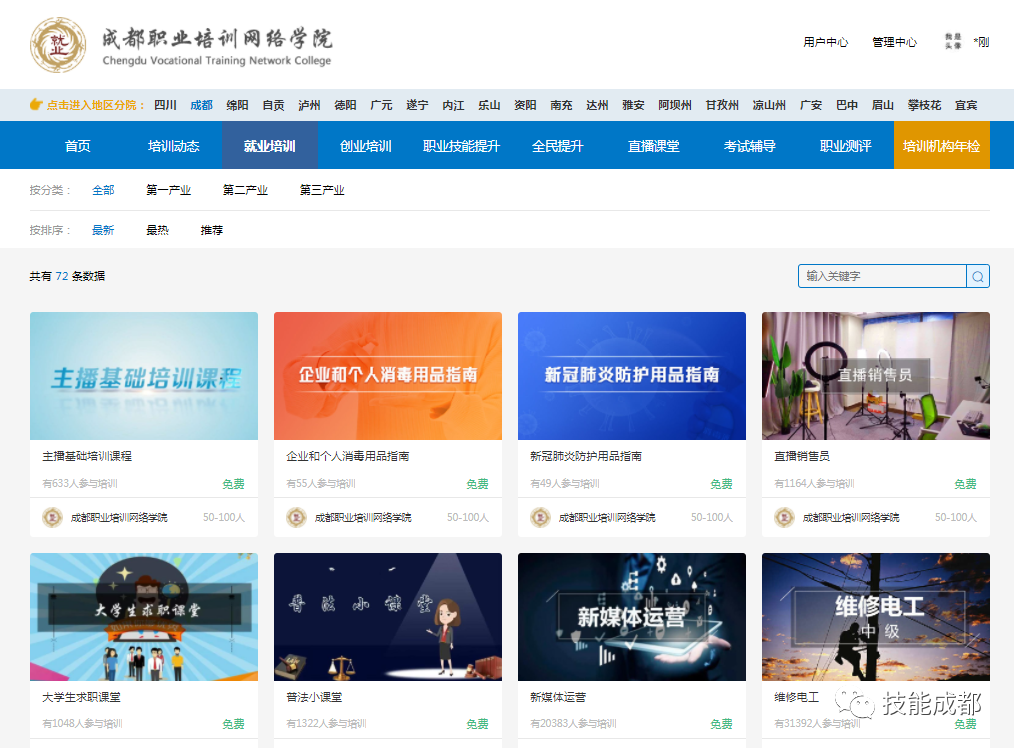Click the college logo emblem
The width and height of the screenshot is (1014, 748).
point(58,44)
